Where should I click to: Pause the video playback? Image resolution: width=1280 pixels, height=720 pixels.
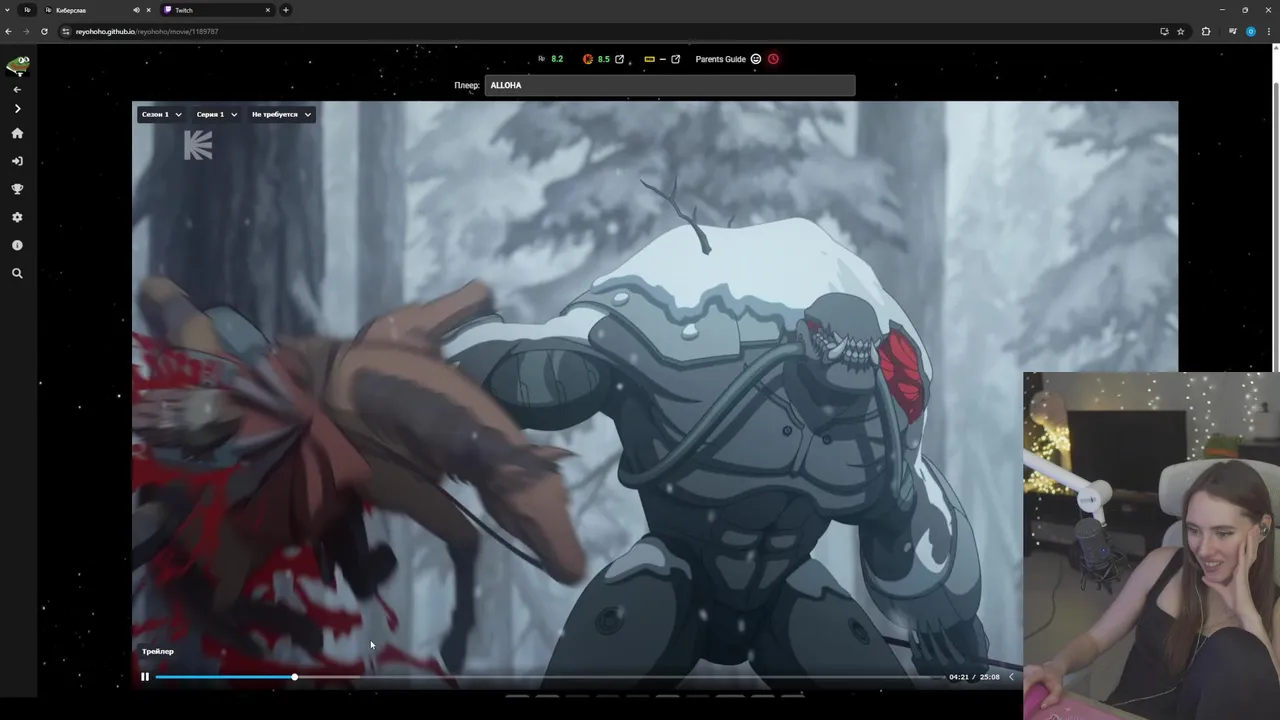(145, 677)
